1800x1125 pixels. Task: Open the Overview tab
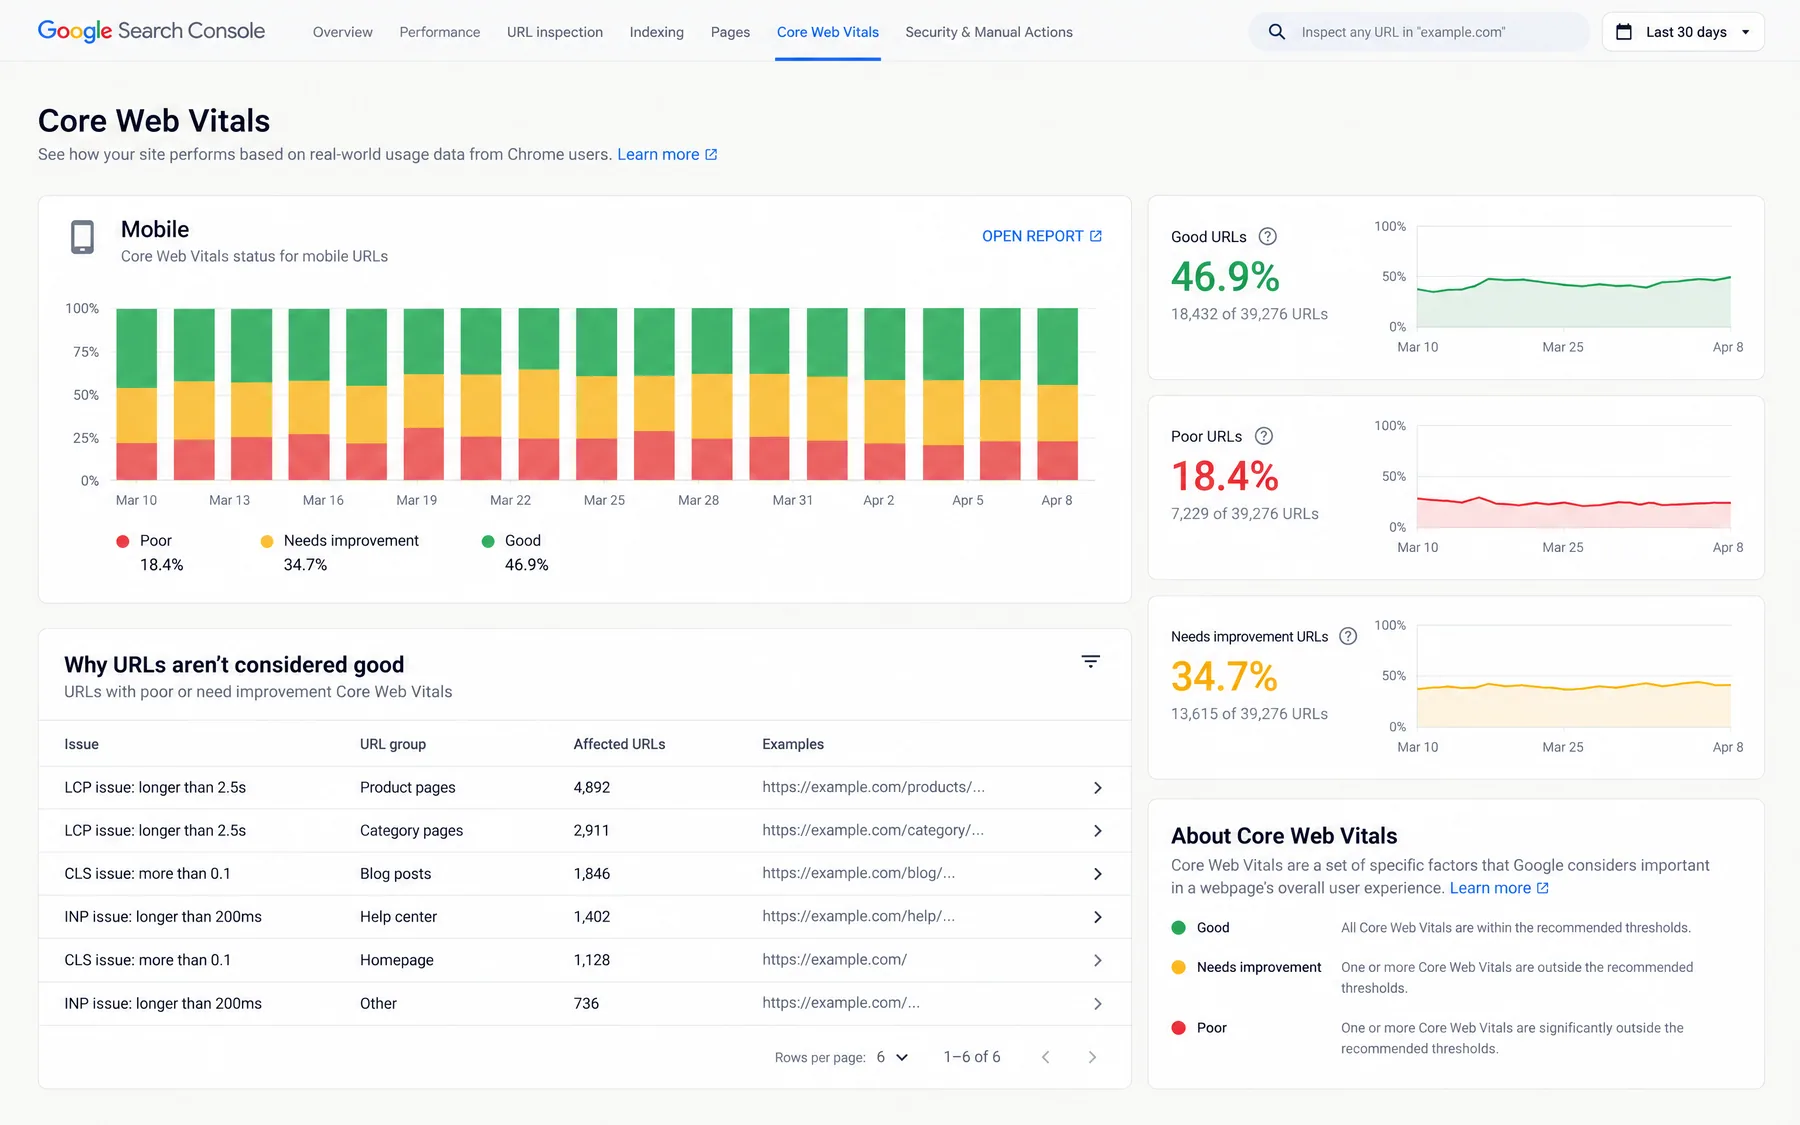[343, 32]
